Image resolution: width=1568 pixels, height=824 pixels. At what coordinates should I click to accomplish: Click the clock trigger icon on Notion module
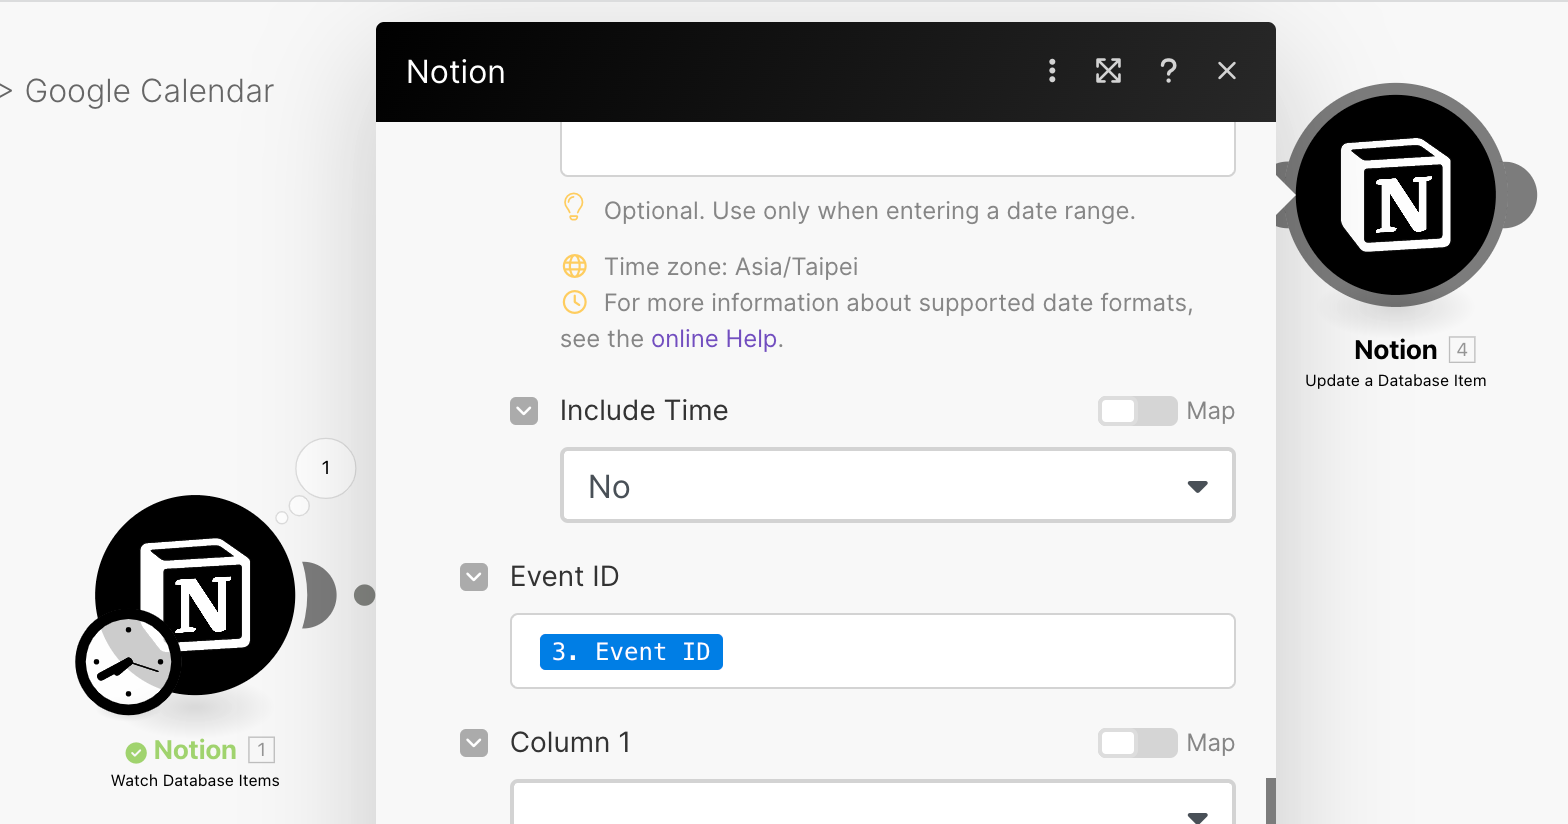click(127, 664)
